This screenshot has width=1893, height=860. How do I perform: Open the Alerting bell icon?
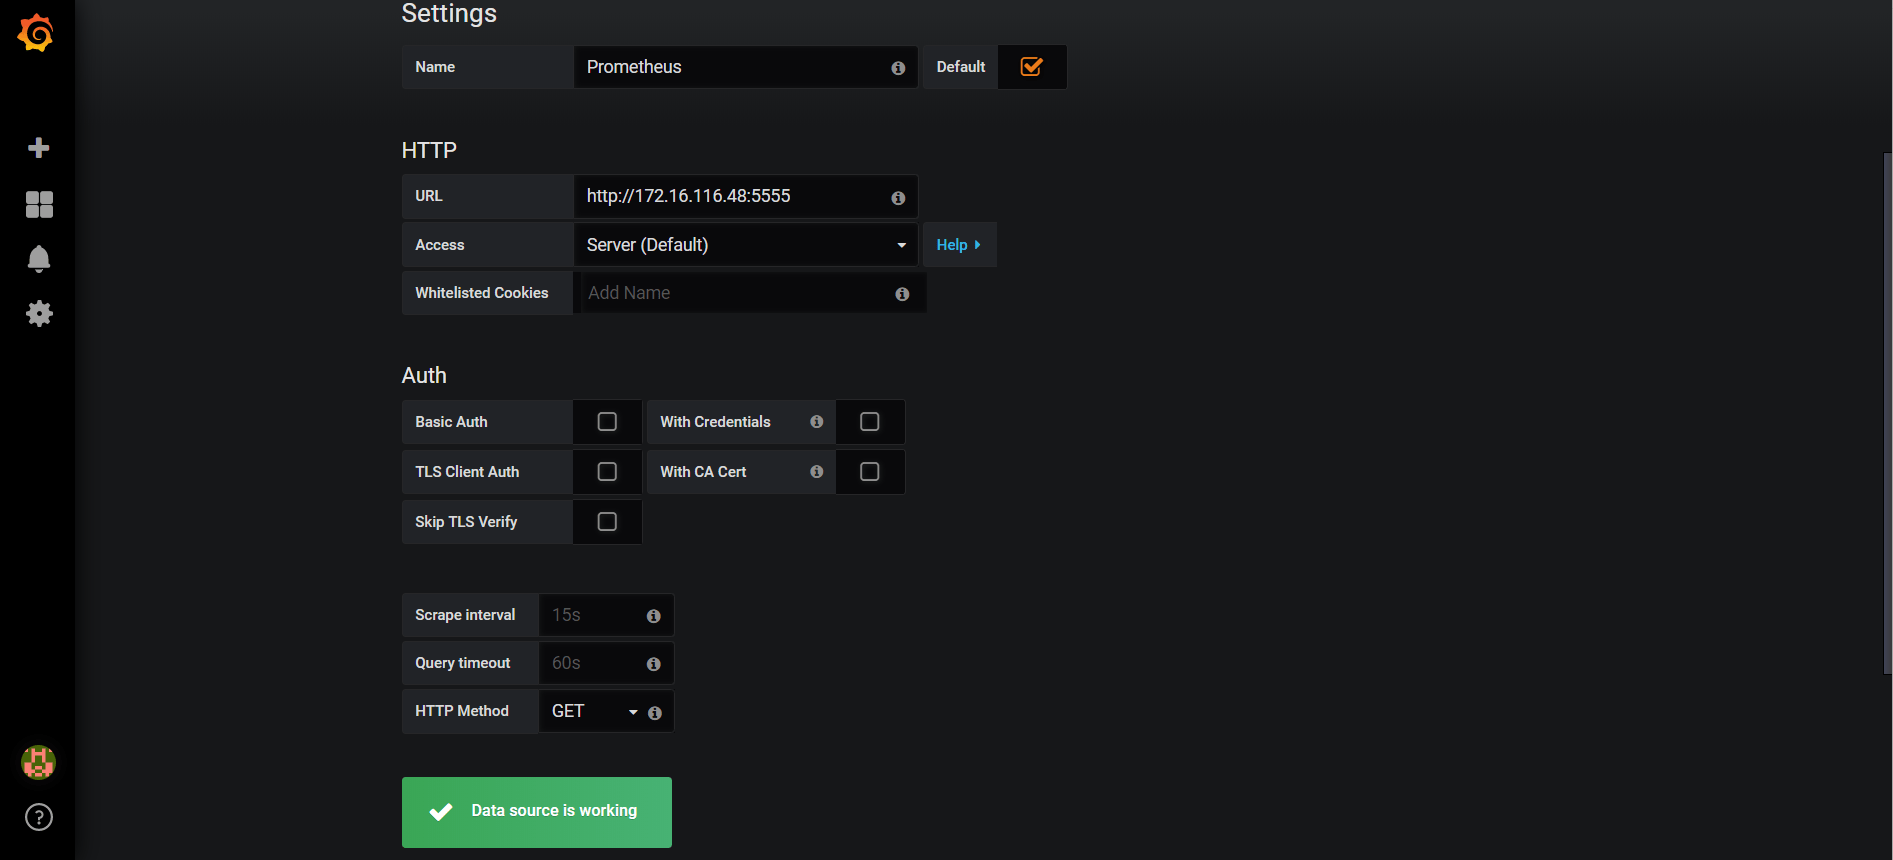tap(39, 259)
